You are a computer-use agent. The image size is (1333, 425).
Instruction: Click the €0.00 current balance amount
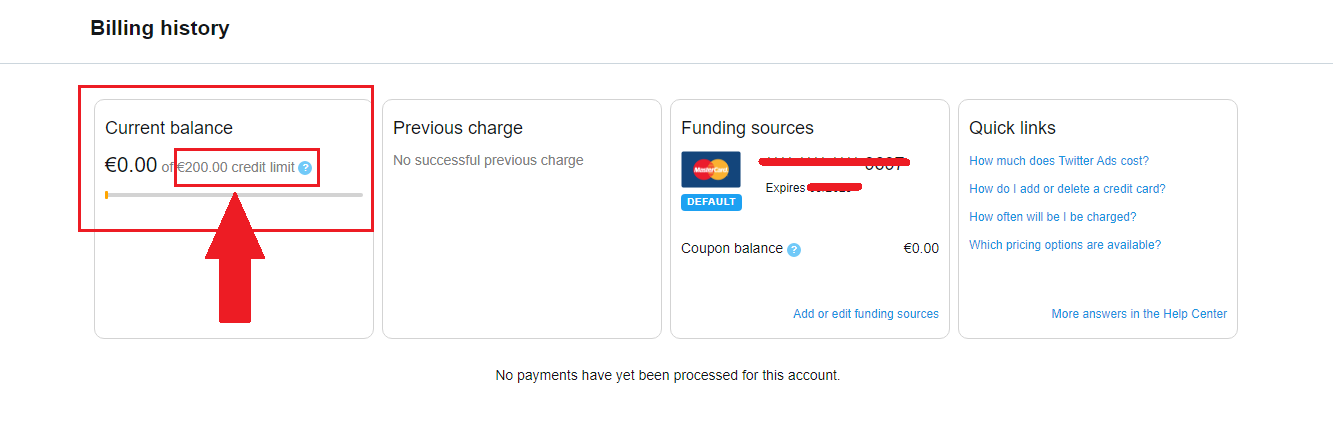pyautogui.click(x=131, y=165)
